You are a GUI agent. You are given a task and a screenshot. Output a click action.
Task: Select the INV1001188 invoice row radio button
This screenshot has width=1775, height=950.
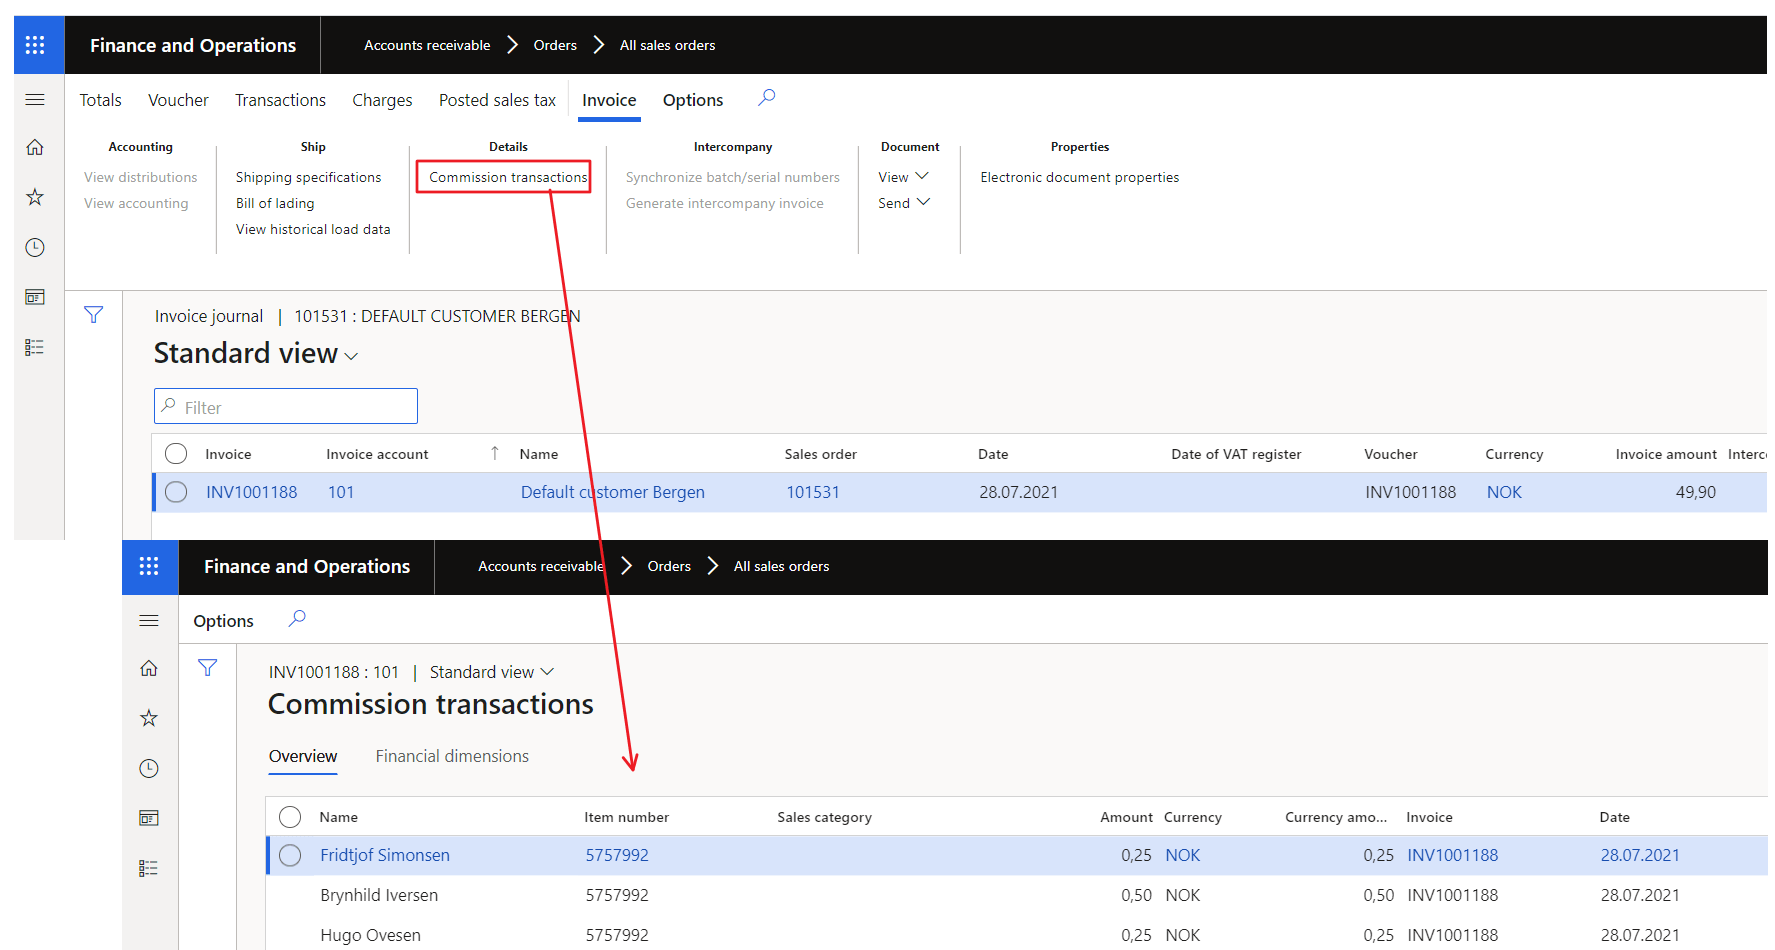pyautogui.click(x=176, y=492)
